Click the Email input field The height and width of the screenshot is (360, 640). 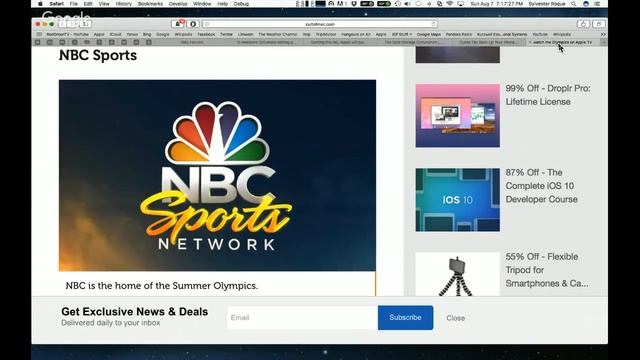pyautogui.click(x=302, y=318)
